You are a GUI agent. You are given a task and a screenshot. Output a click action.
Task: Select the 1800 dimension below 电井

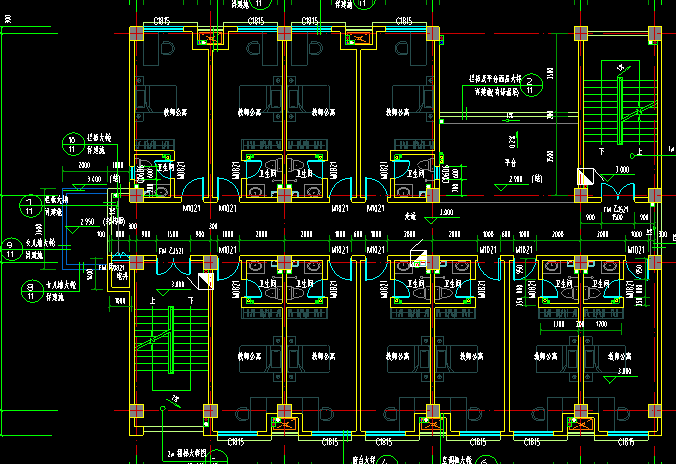120,301
